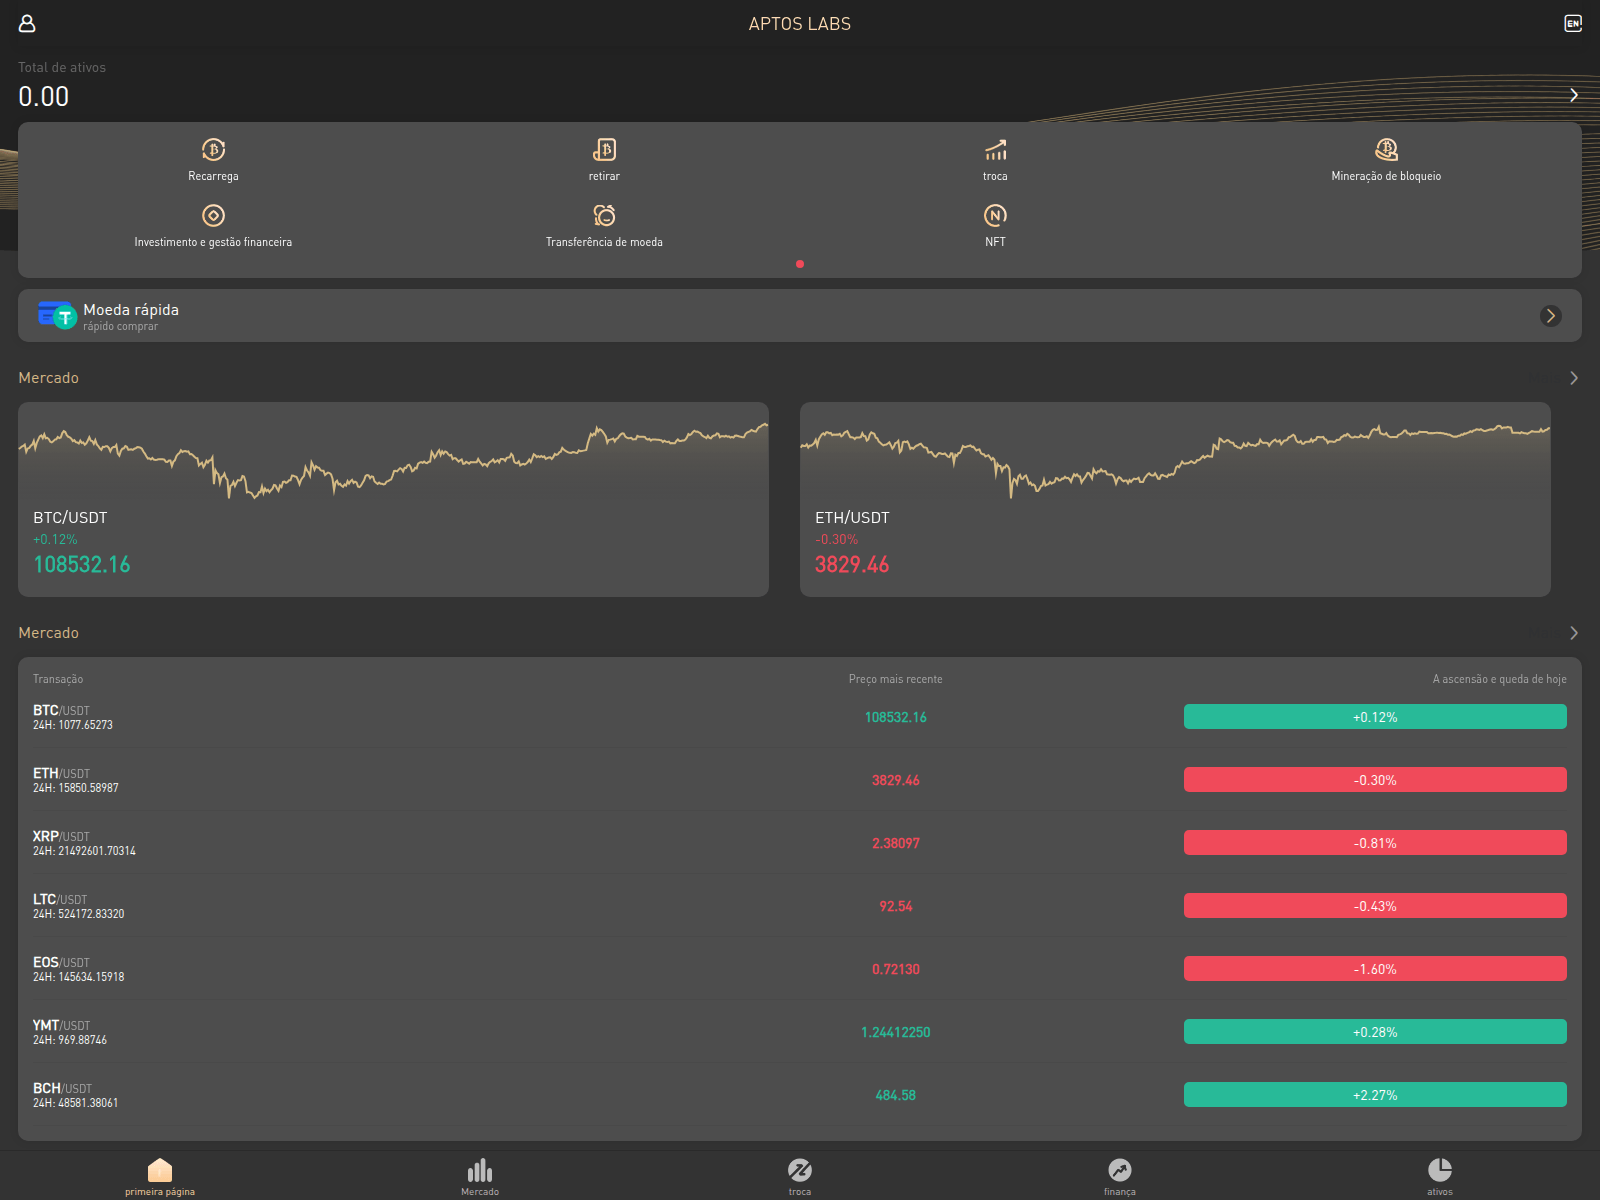Expand the second Mercado list chevron
This screenshot has height=1200, width=1600.
click(1574, 633)
